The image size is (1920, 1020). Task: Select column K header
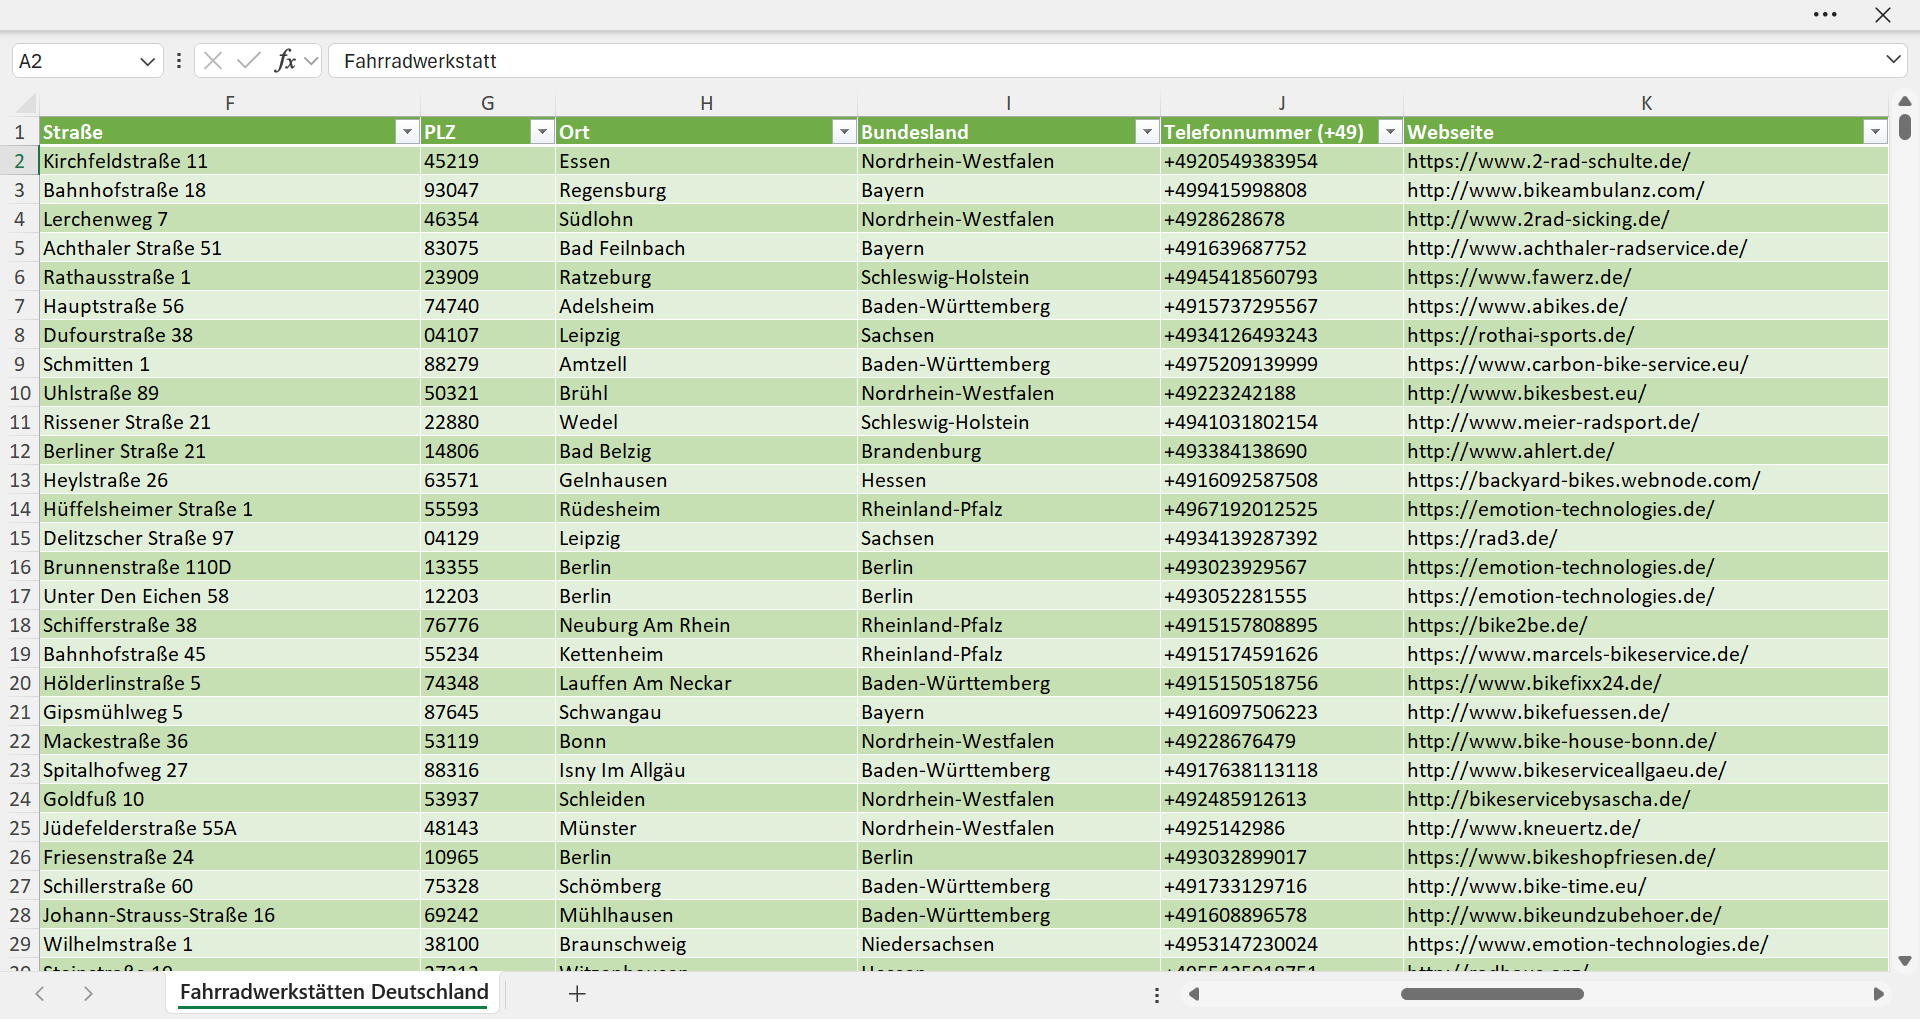pyautogui.click(x=1646, y=103)
